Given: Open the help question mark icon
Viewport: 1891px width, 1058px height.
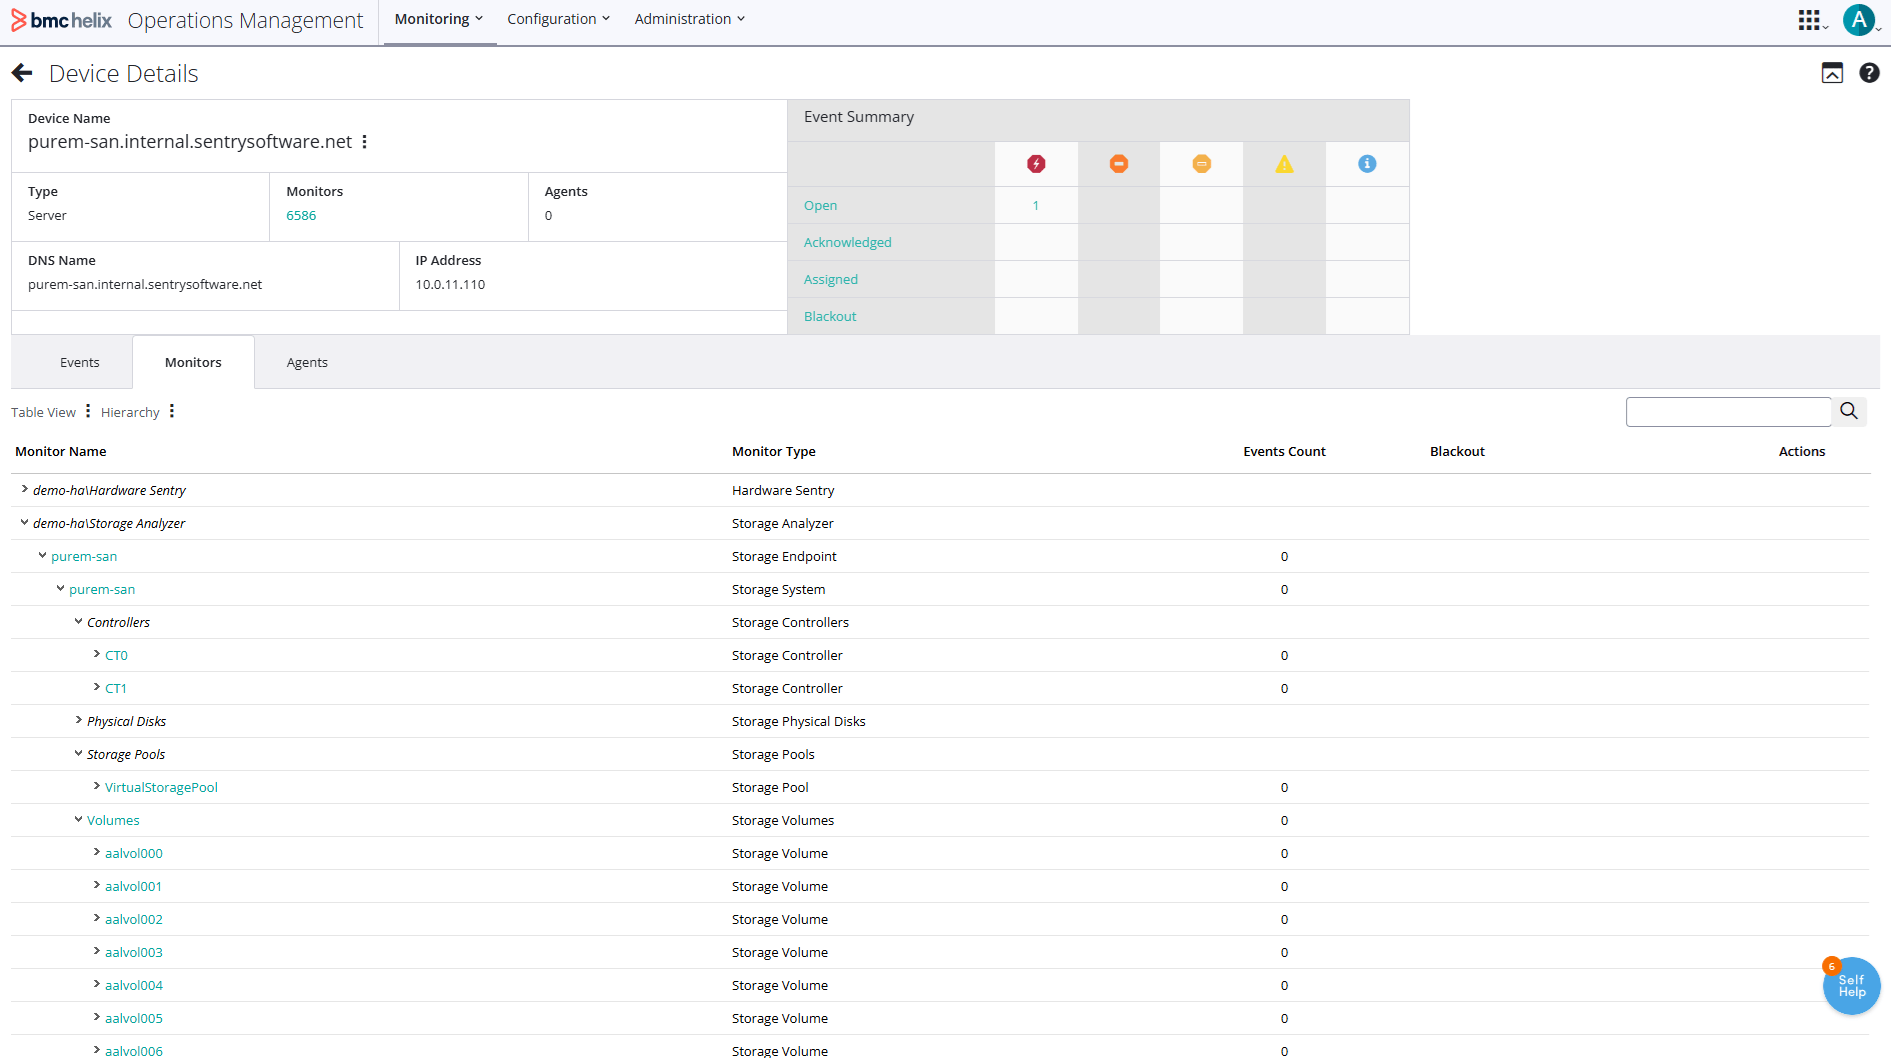Looking at the screenshot, I should click(x=1868, y=73).
